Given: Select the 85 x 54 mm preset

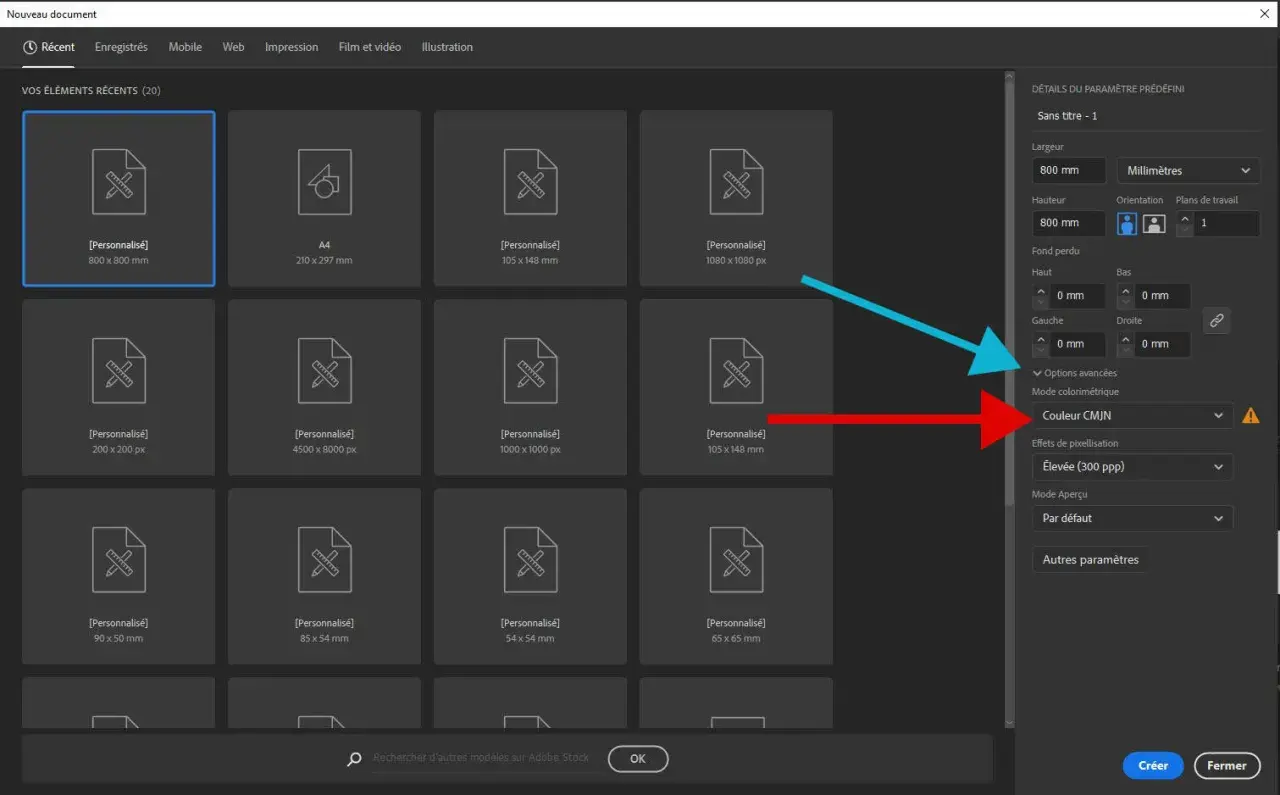Looking at the screenshot, I should [324, 576].
